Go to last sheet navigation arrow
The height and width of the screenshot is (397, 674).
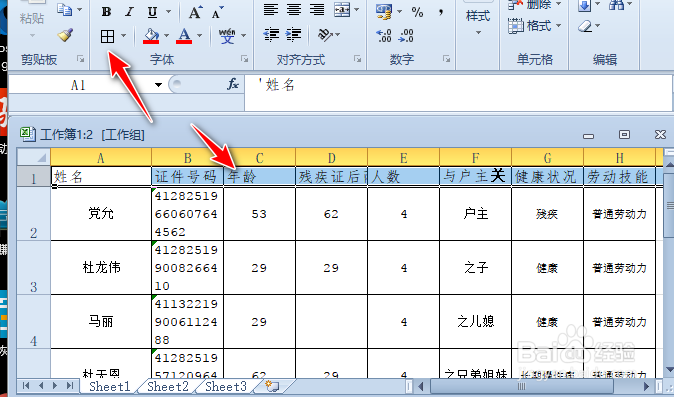point(69,385)
